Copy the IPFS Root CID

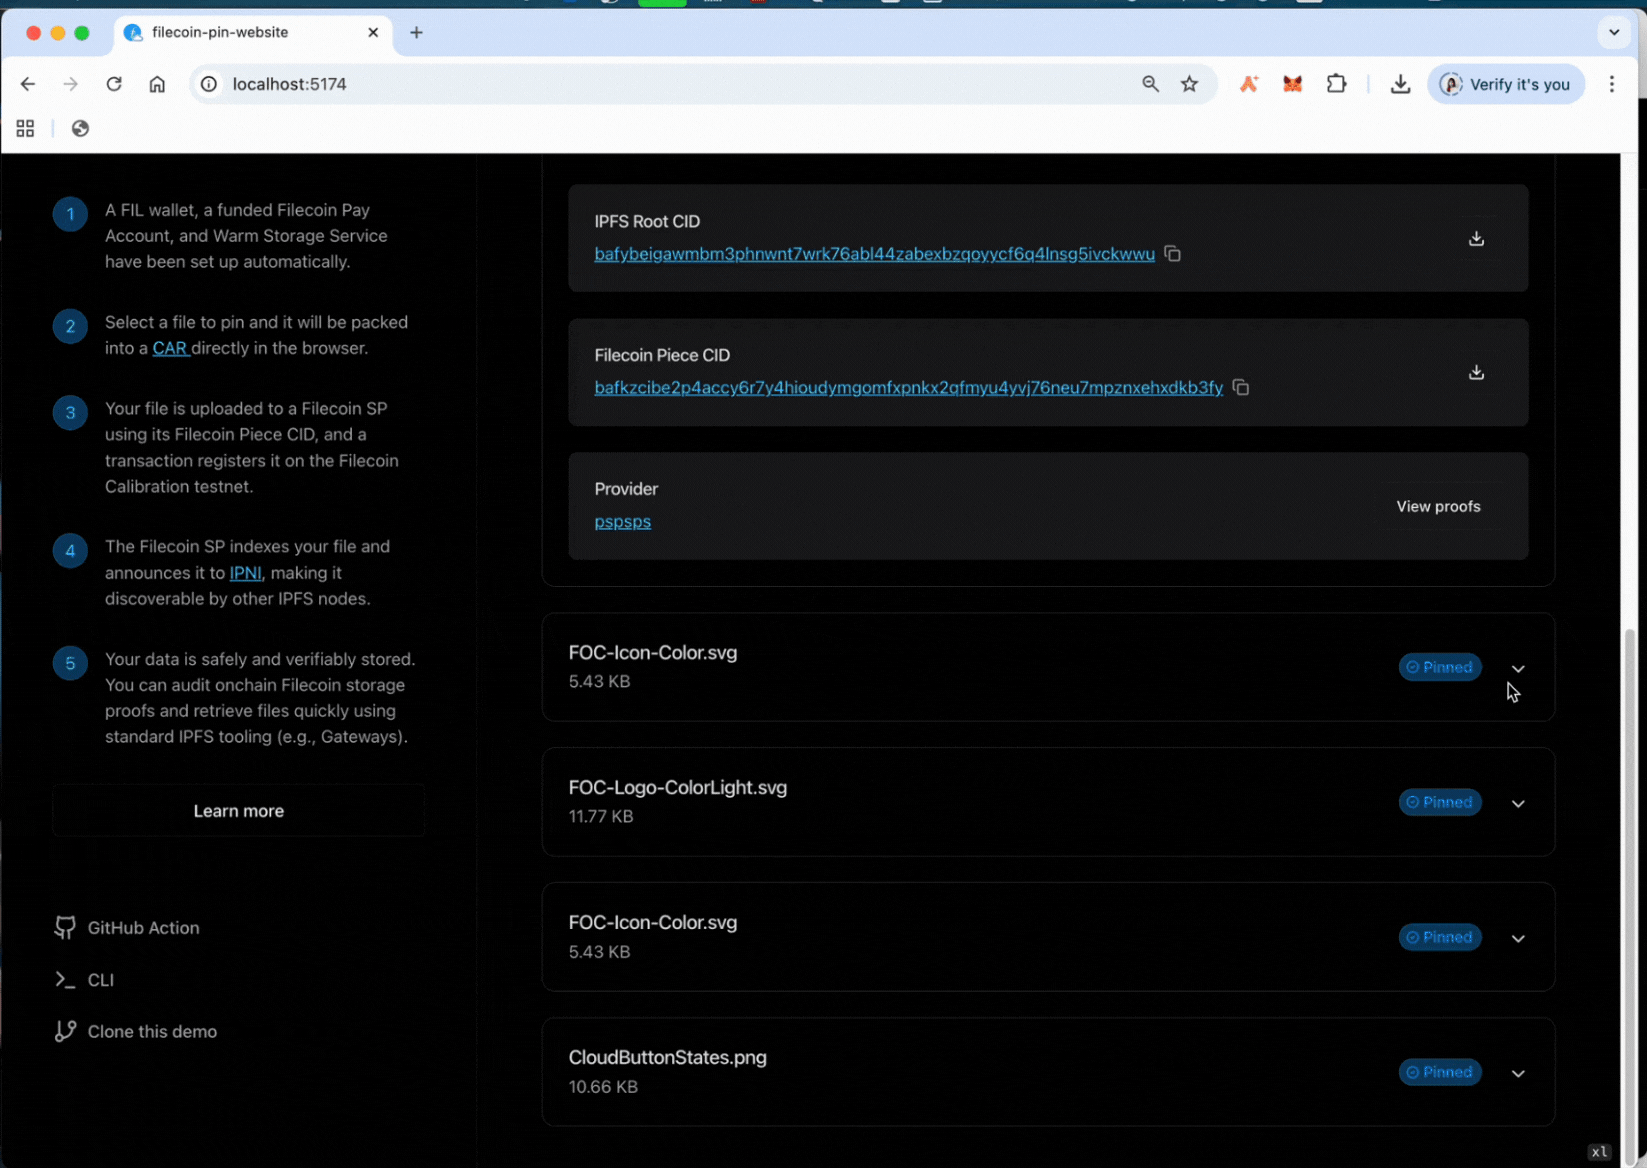(x=1172, y=254)
